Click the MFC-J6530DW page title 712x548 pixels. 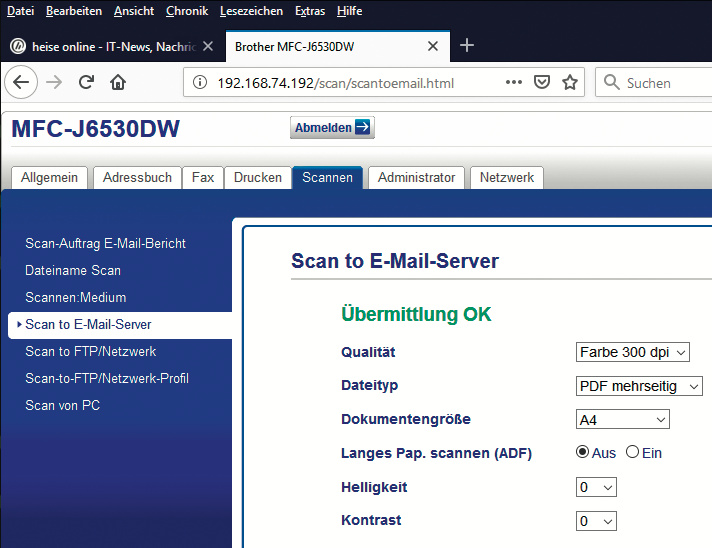pos(95,128)
